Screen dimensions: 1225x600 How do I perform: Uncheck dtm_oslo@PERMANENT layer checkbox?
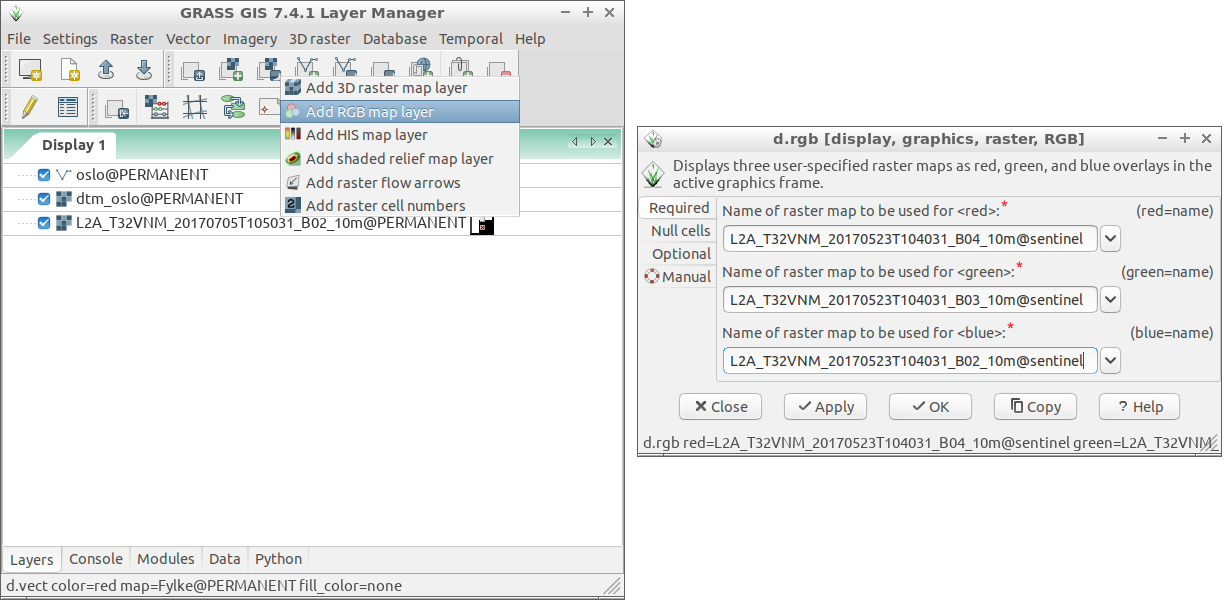click(x=44, y=199)
